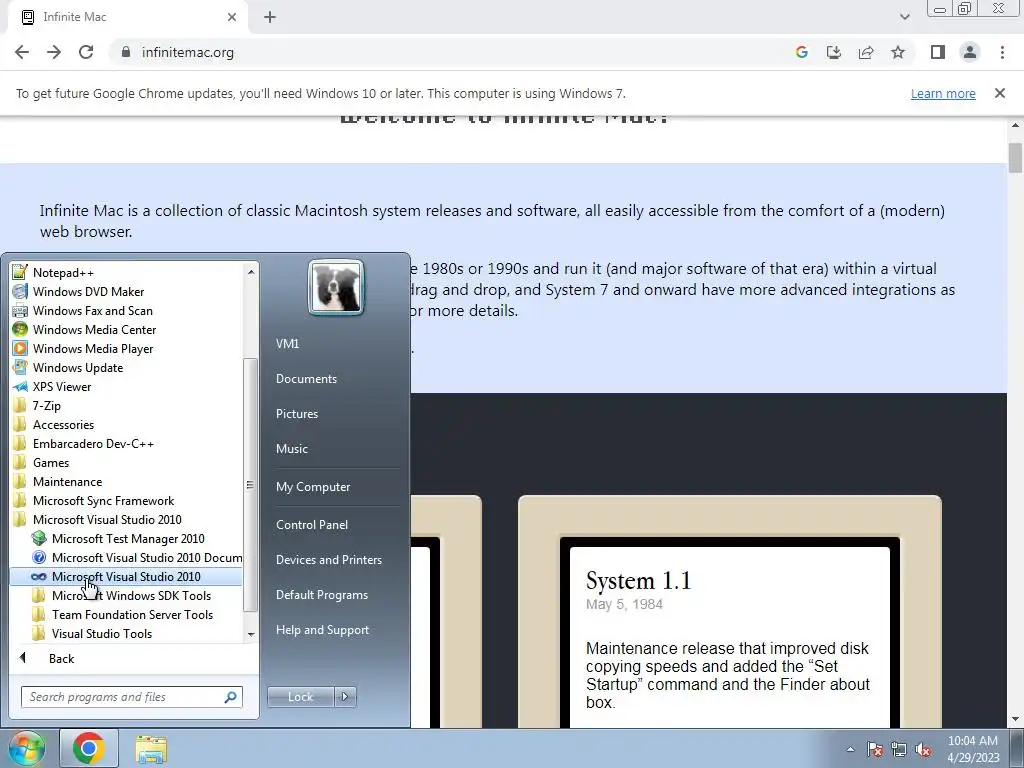Click the Lock button
The image size is (1024, 768).
point(300,697)
